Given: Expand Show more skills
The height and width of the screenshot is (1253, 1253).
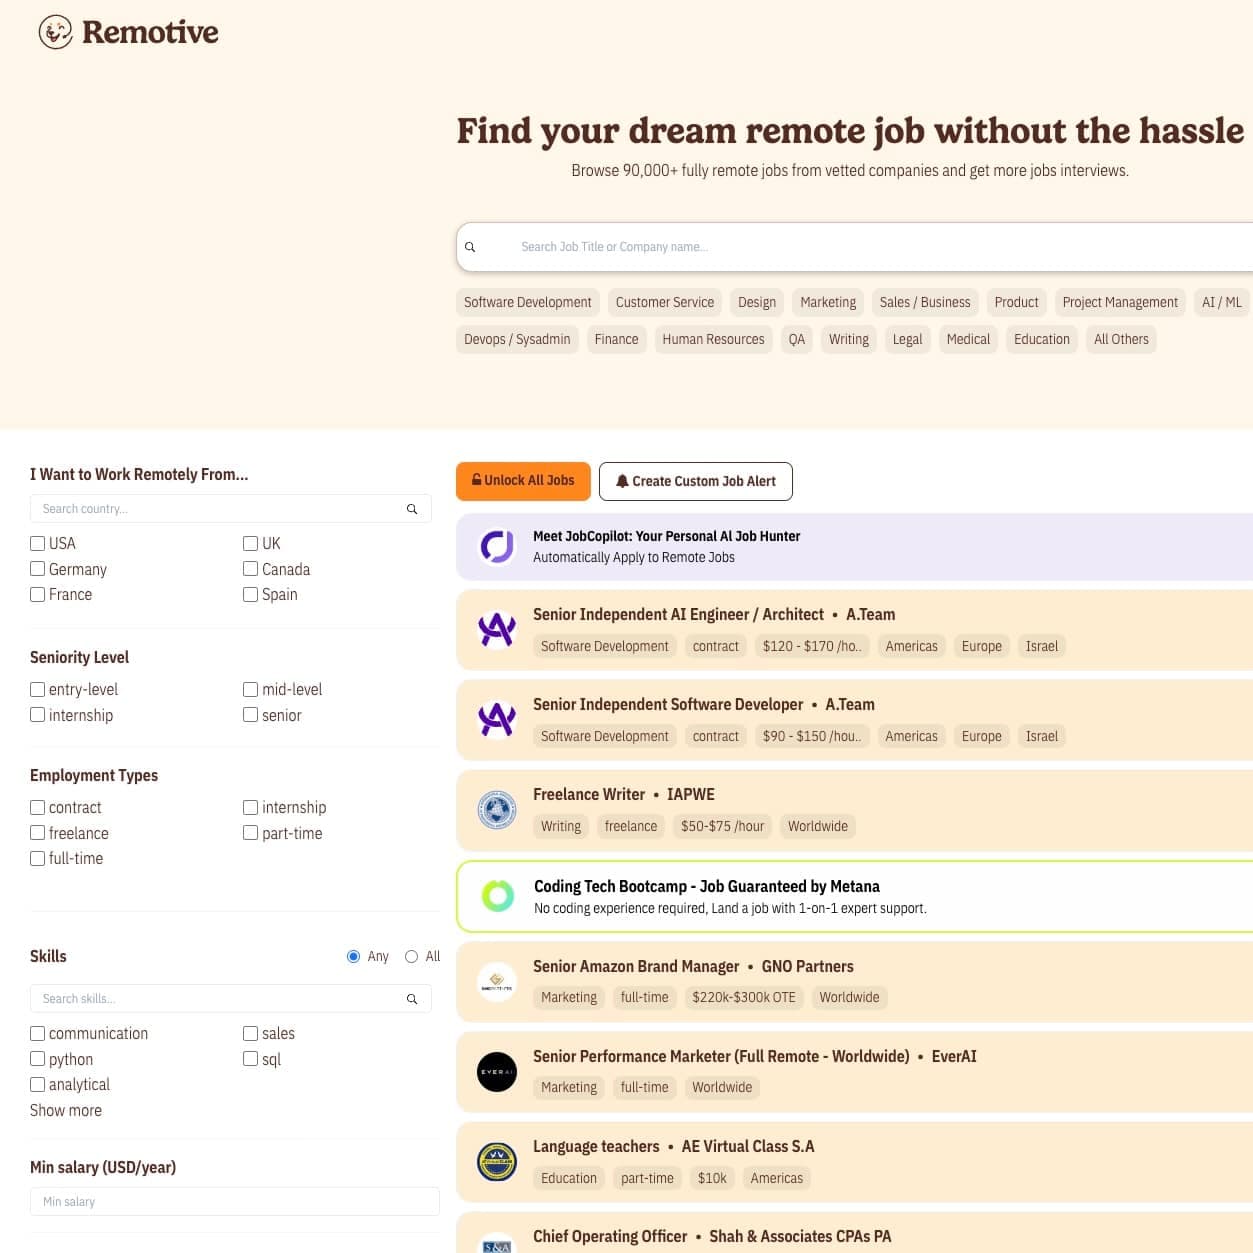Looking at the screenshot, I should point(65,1110).
